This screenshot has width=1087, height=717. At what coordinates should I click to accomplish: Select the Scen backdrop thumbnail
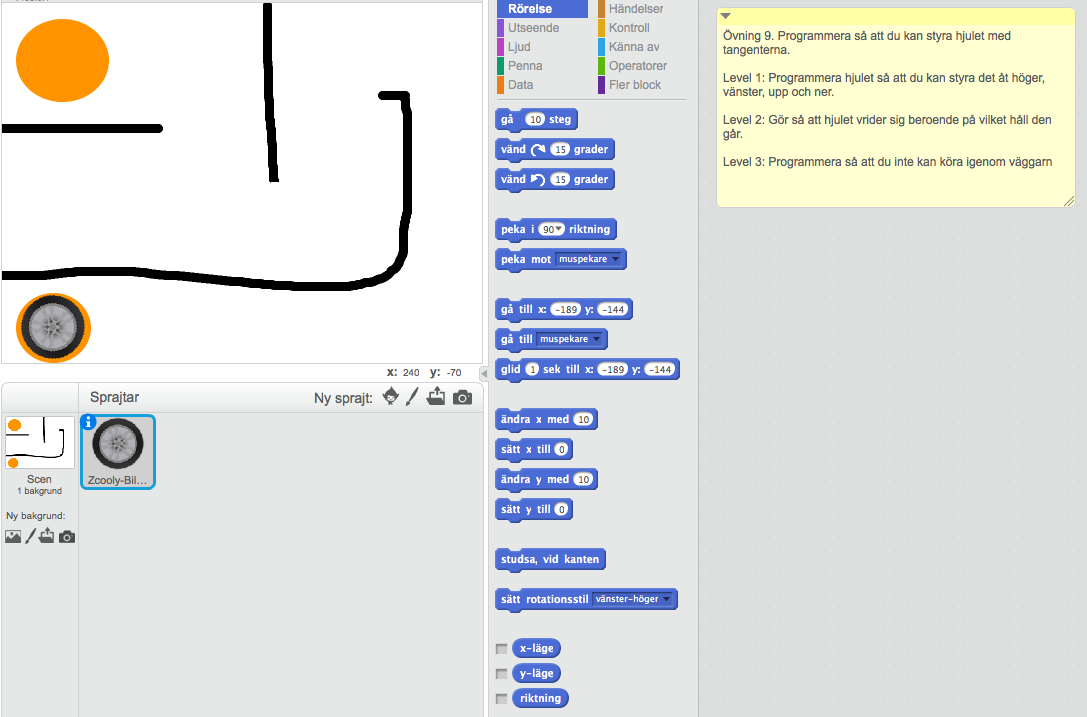40,442
